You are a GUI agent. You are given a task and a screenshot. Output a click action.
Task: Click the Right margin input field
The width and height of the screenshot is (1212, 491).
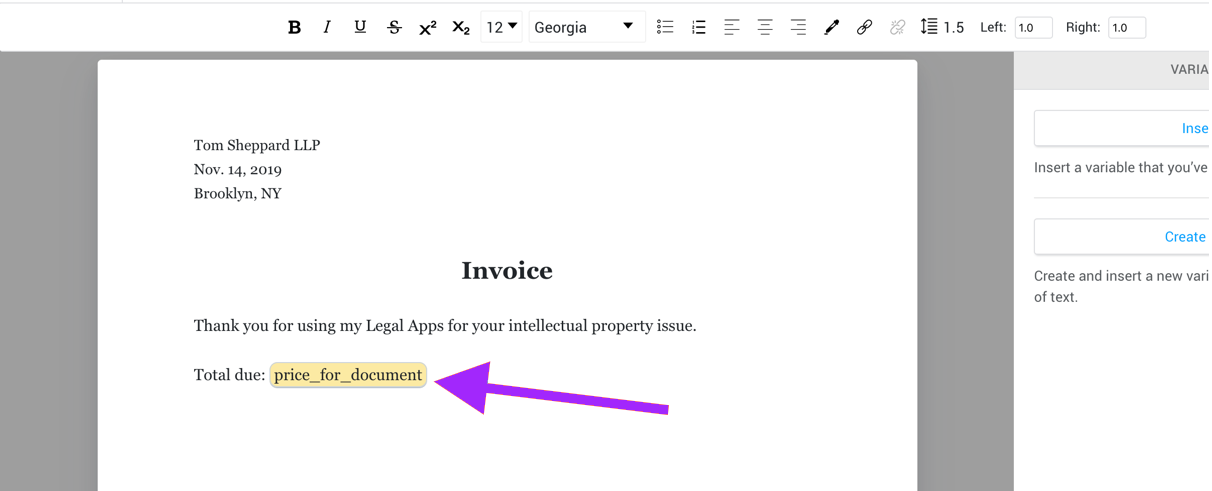[1126, 28]
